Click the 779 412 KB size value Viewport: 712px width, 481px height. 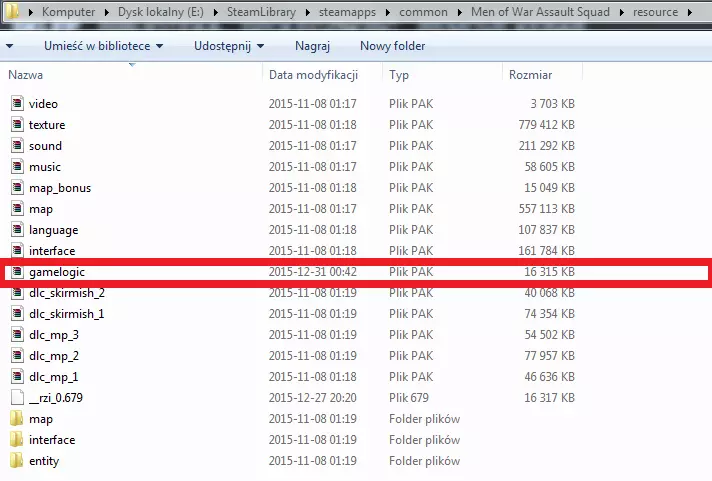point(547,124)
